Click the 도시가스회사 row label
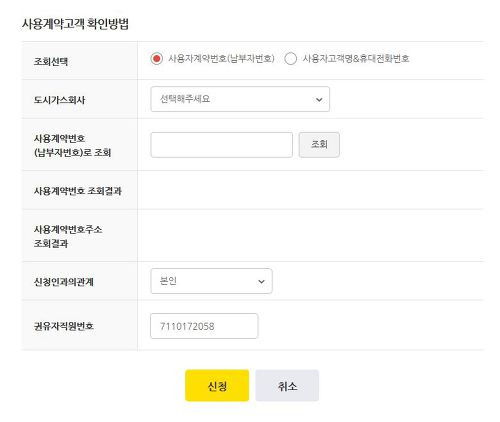Image resolution: width=500 pixels, height=422 pixels. click(x=59, y=99)
